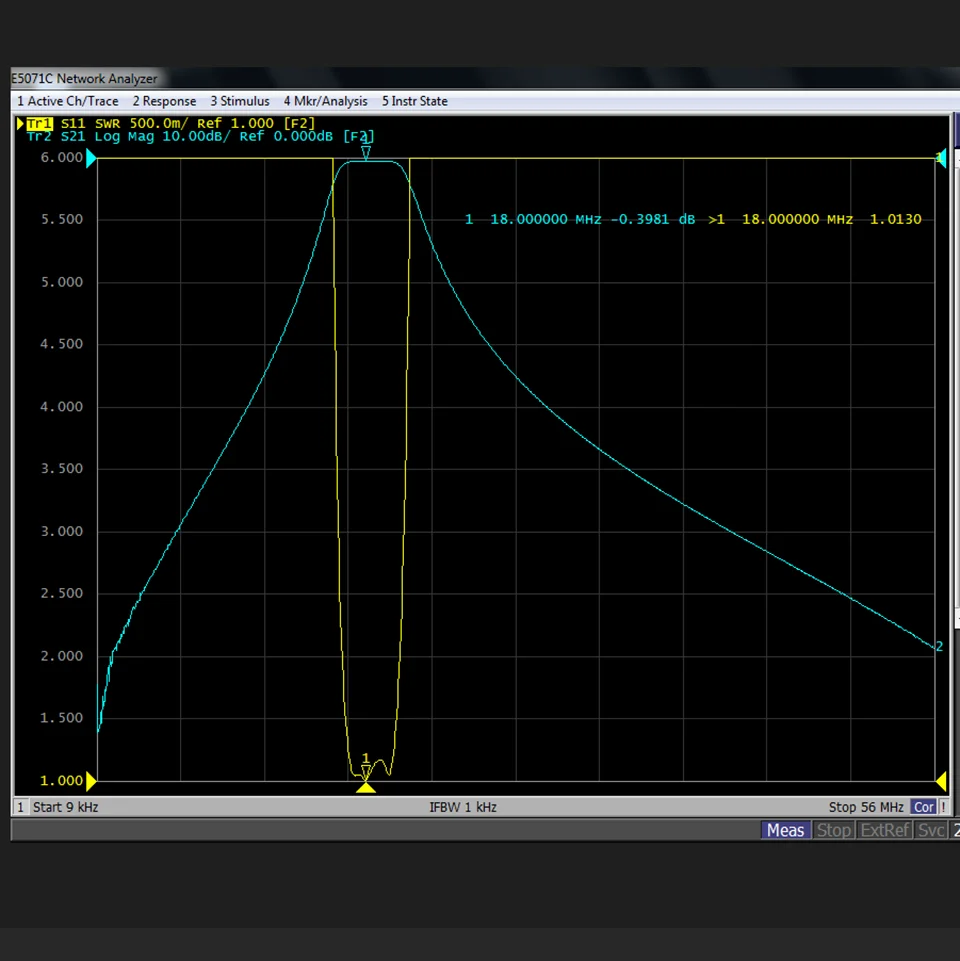
Task: Select marker 1 on the cyan S21 trace
Action: 366,152
